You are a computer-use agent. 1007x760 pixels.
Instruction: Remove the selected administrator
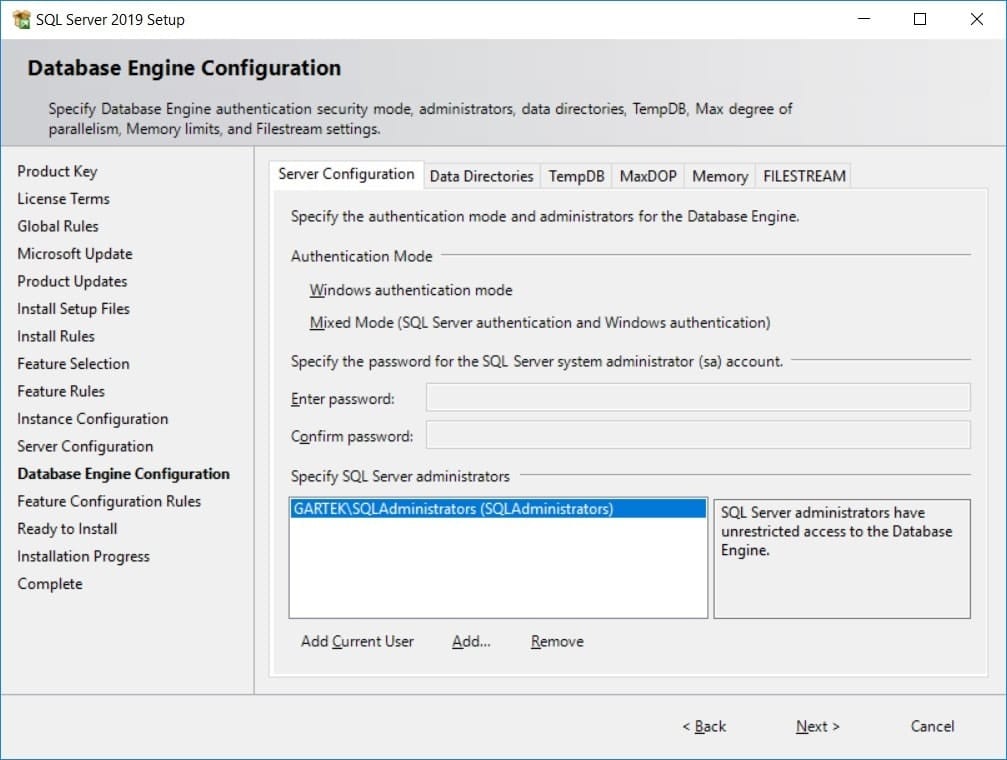click(556, 641)
